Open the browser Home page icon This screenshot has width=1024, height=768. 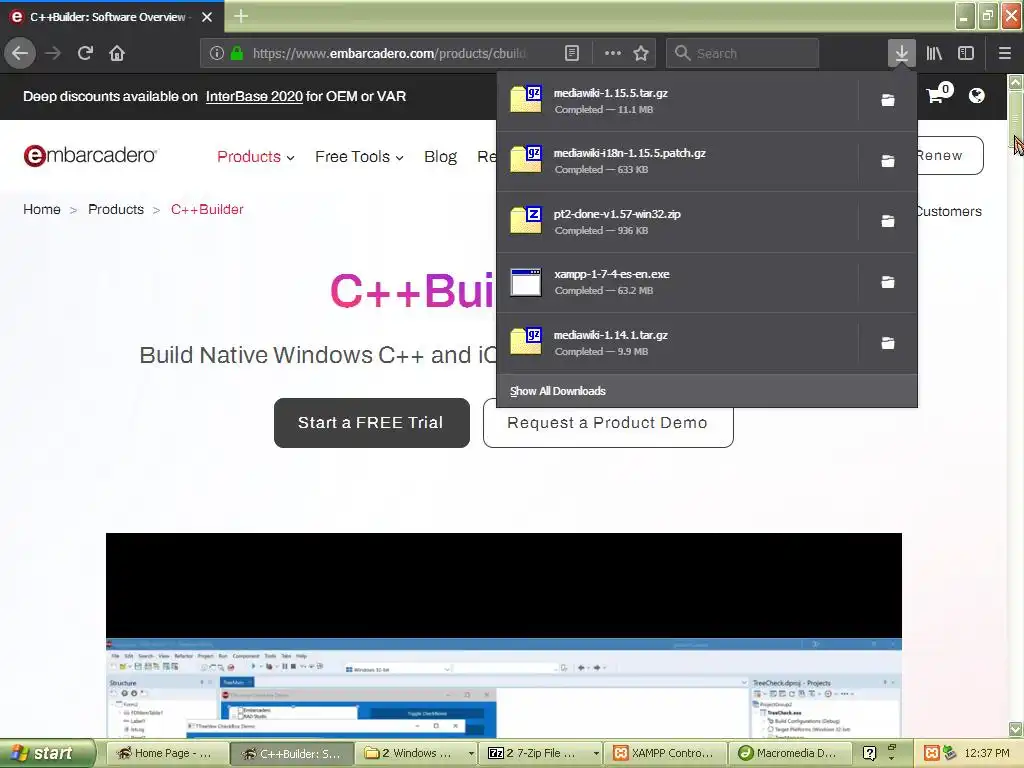click(x=117, y=53)
